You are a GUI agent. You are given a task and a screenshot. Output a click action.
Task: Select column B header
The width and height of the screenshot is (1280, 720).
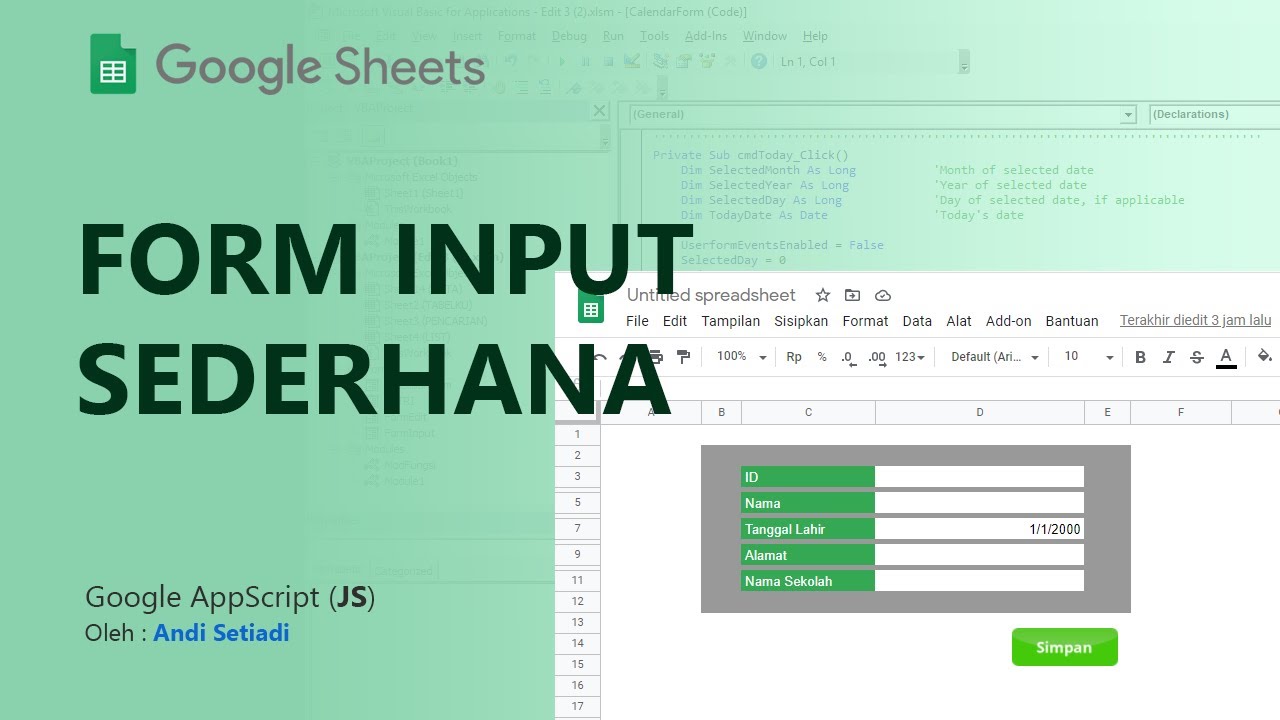coord(721,412)
